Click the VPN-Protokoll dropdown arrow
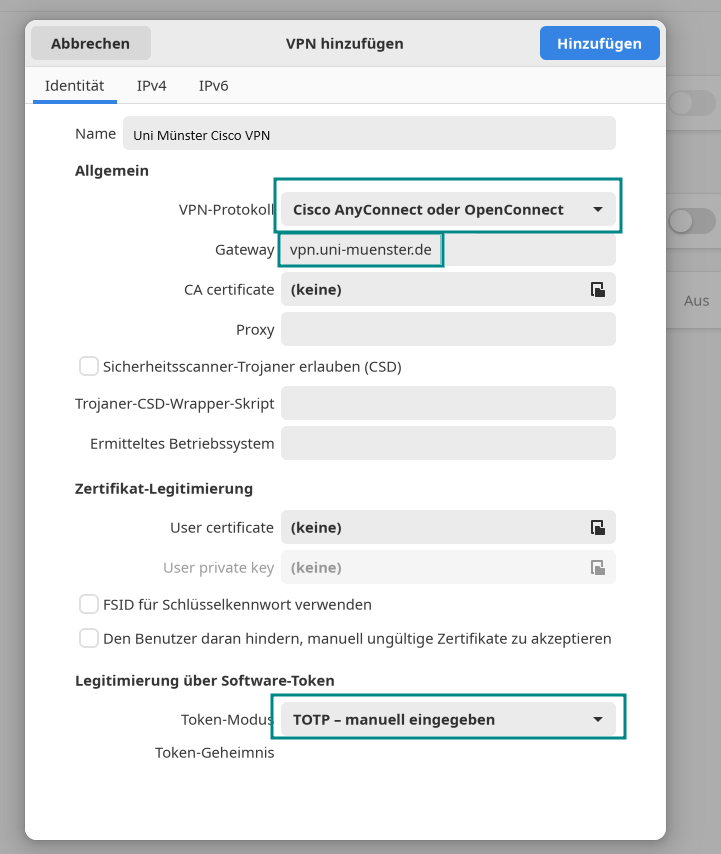 [598, 210]
